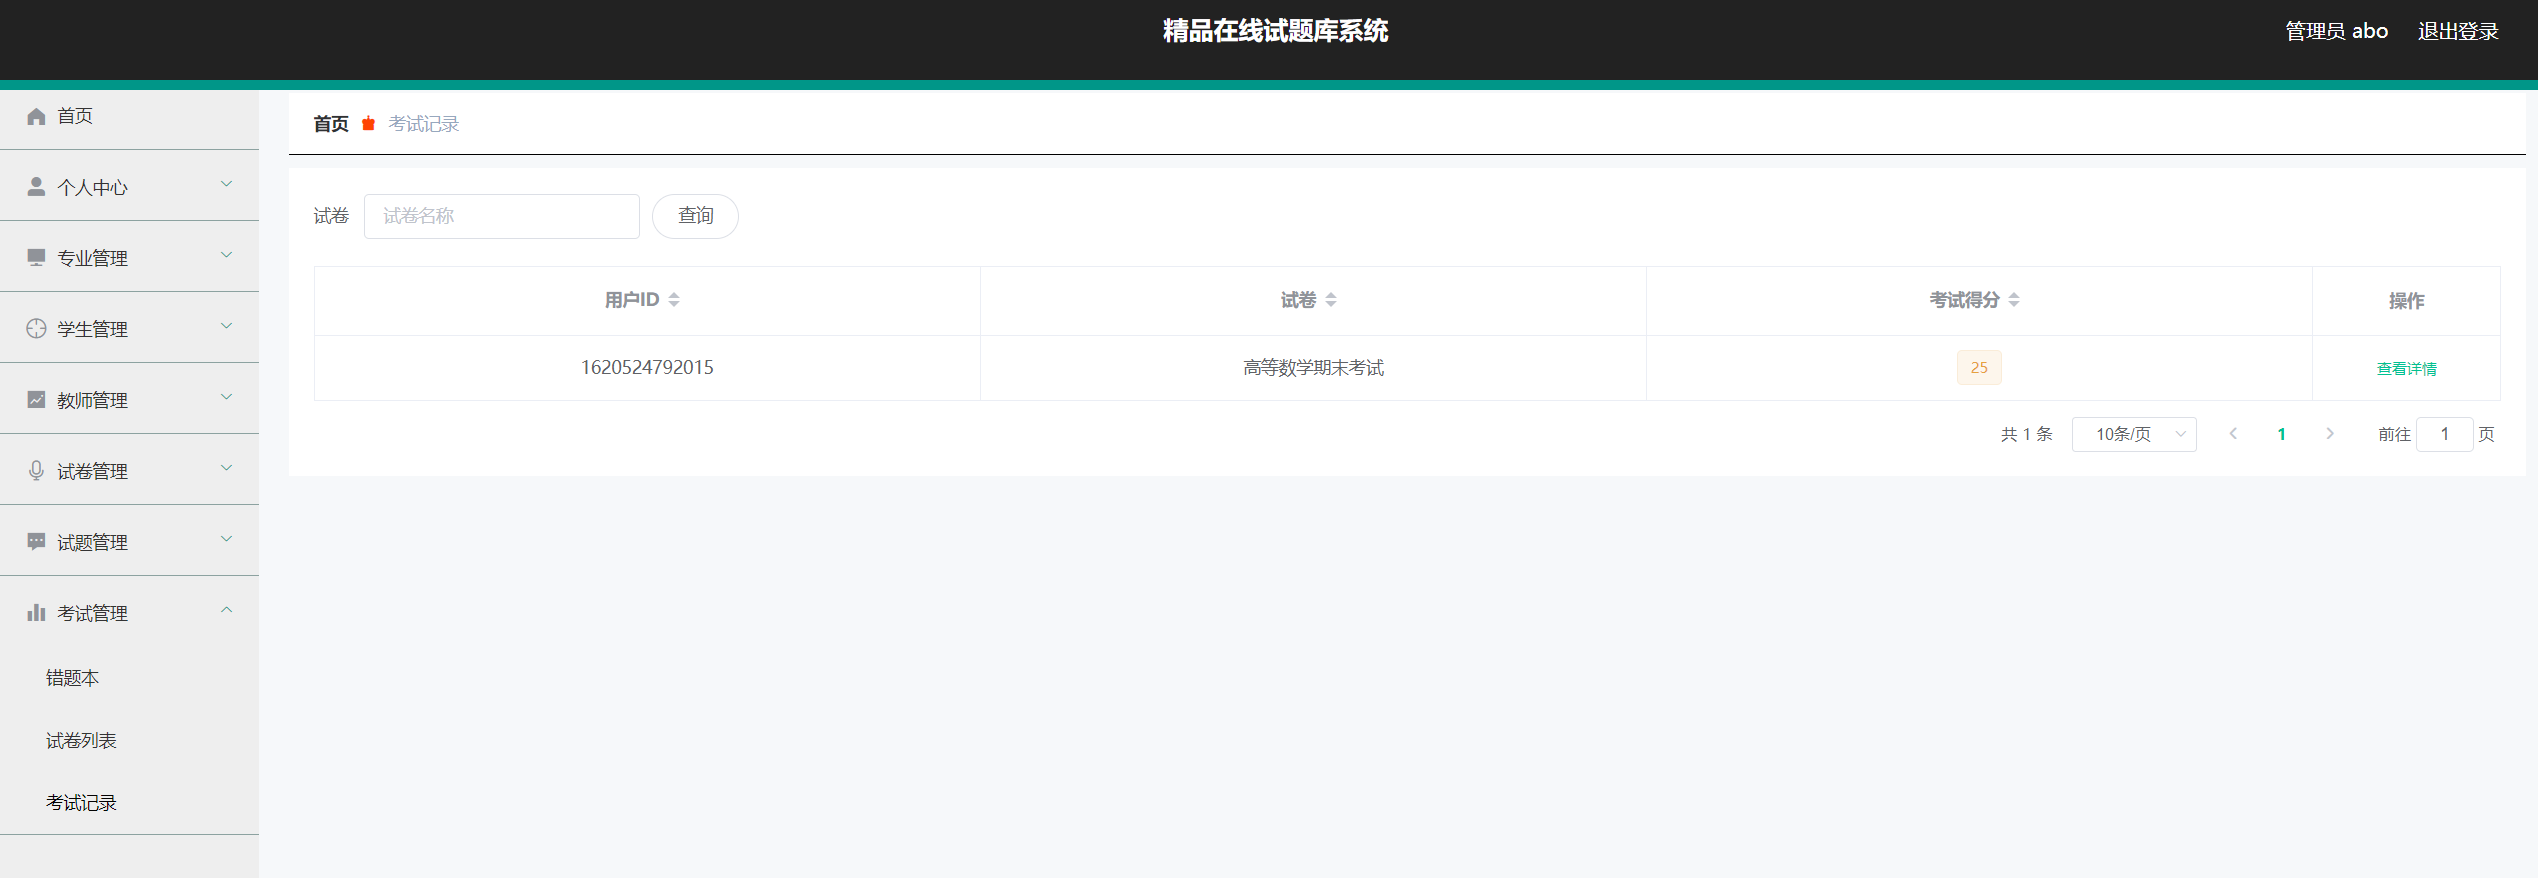Click the microphone icon beside 试卷管理
This screenshot has width=2538, height=878.
[x=36, y=471]
